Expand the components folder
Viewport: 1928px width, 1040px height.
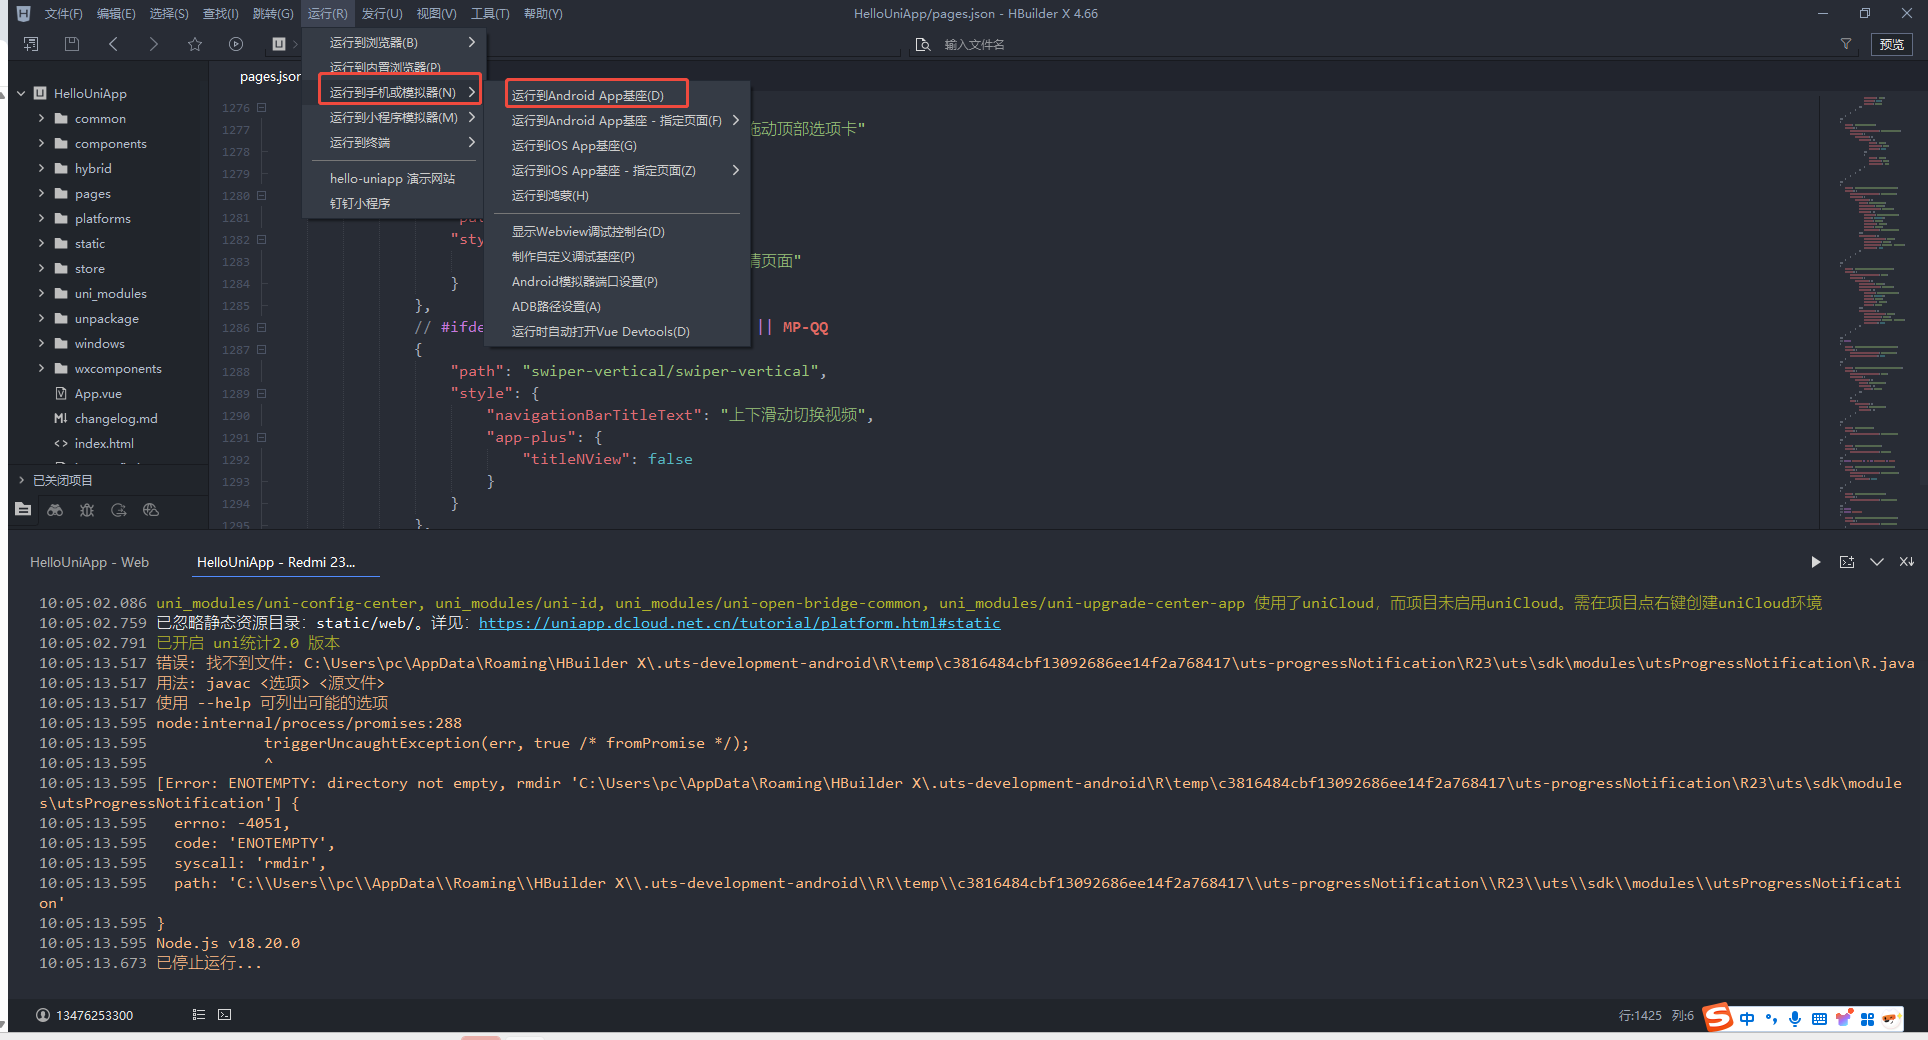point(41,143)
